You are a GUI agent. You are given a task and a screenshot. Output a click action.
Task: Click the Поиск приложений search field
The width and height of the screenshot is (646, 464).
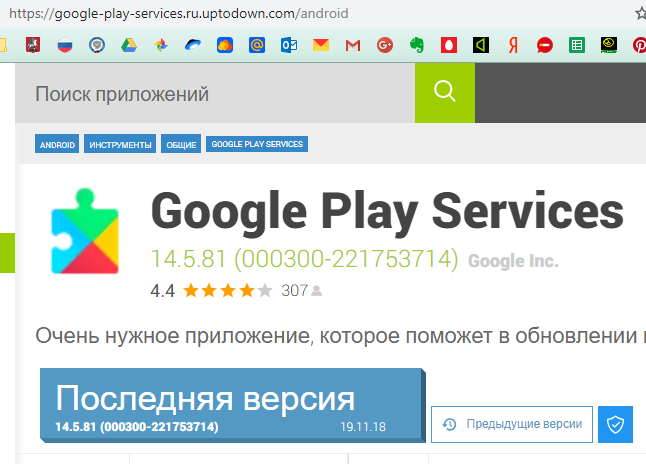[215, 93]
